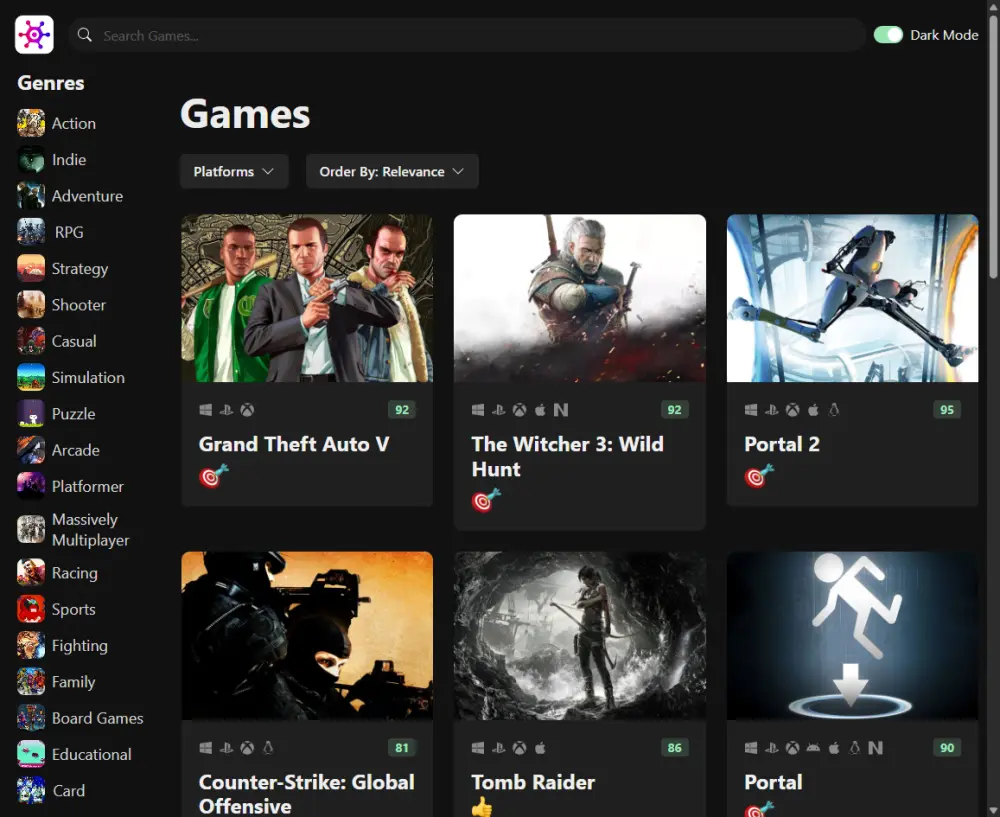
Task: Click the Adventure genre icon
Action: [x=31, y=196]
